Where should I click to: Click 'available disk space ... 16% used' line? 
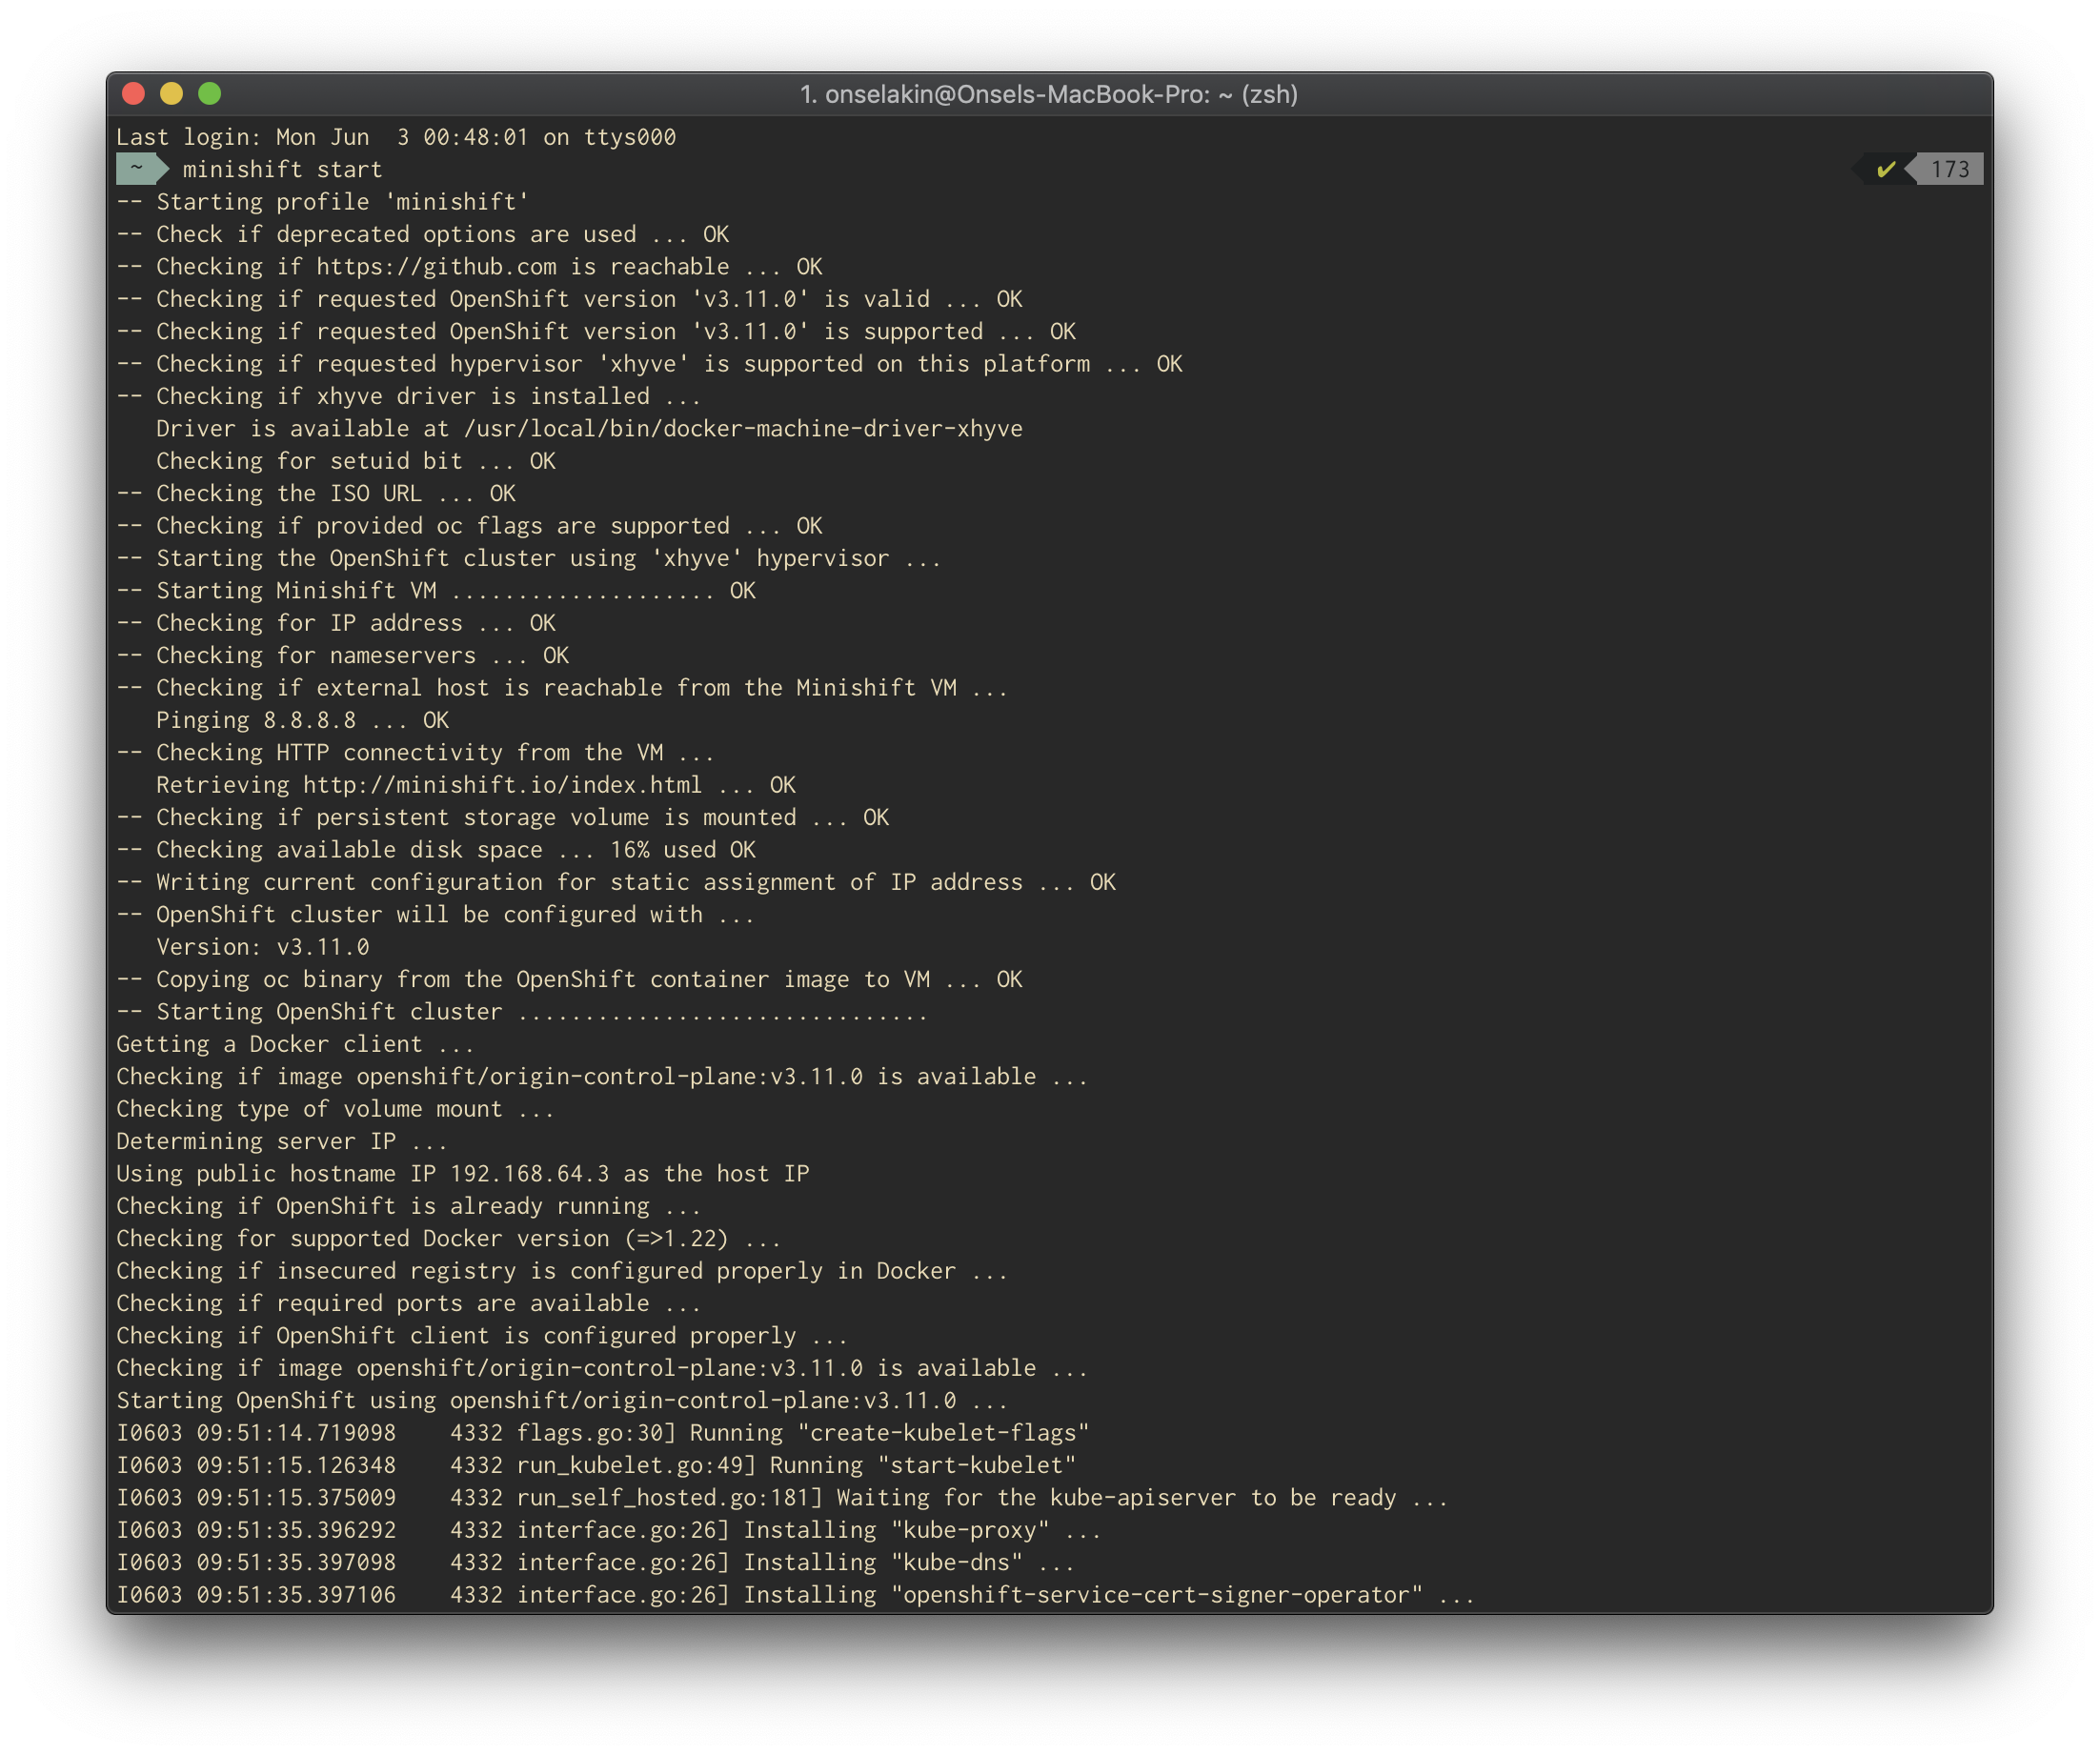(x=436, y=850)
